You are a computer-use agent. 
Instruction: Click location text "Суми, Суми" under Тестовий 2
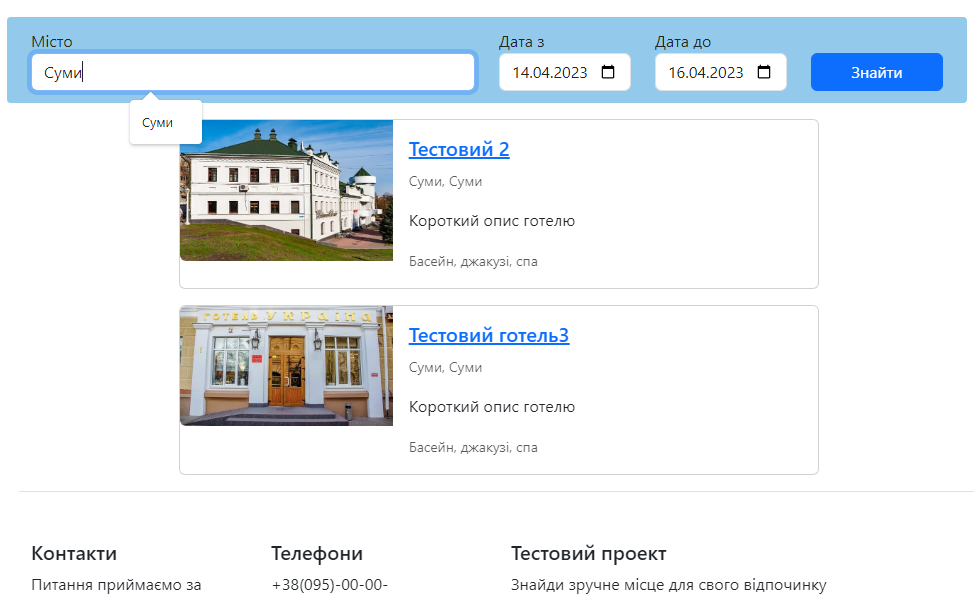444,181
